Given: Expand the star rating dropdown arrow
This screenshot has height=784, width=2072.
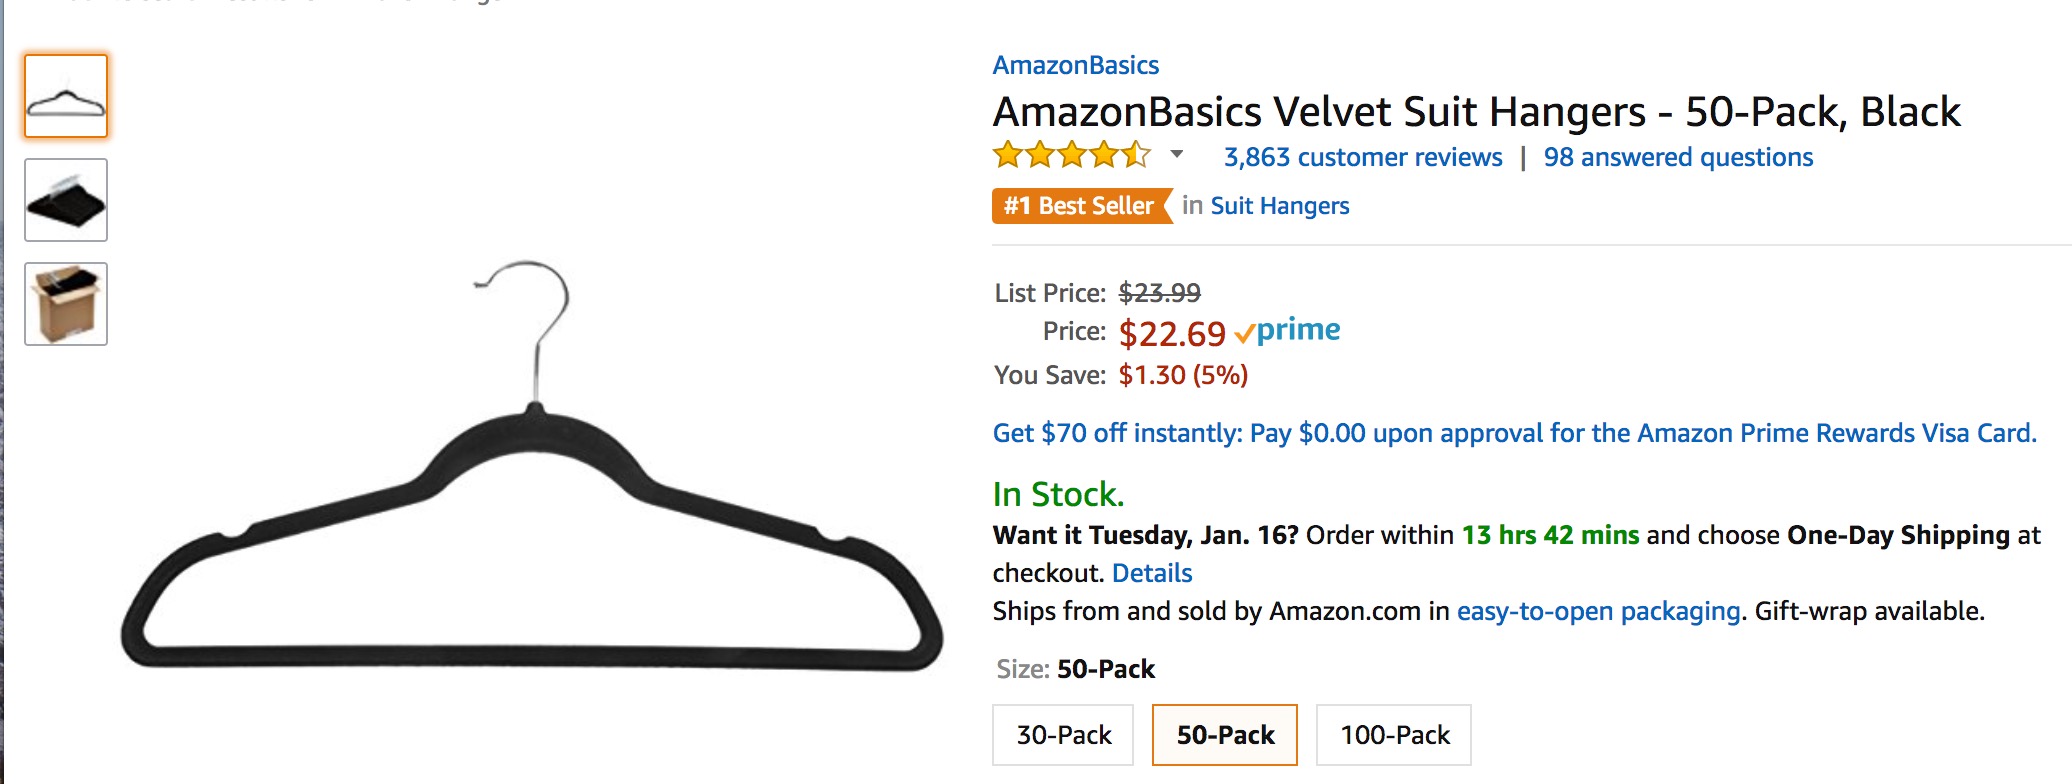Looking at the screenshot, I should point(1177,155).
